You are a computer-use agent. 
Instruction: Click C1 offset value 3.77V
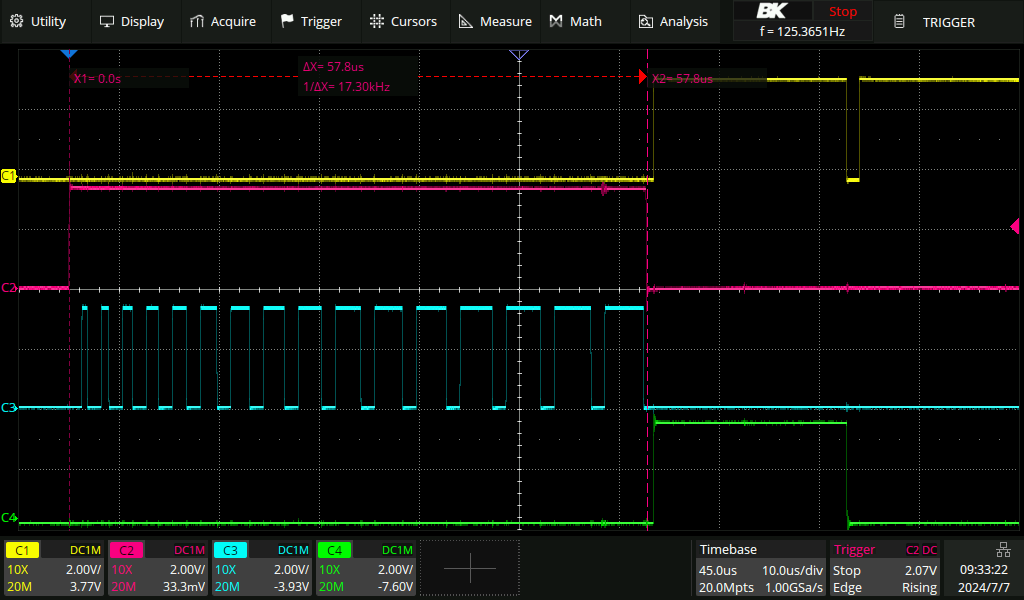(86, 586)
